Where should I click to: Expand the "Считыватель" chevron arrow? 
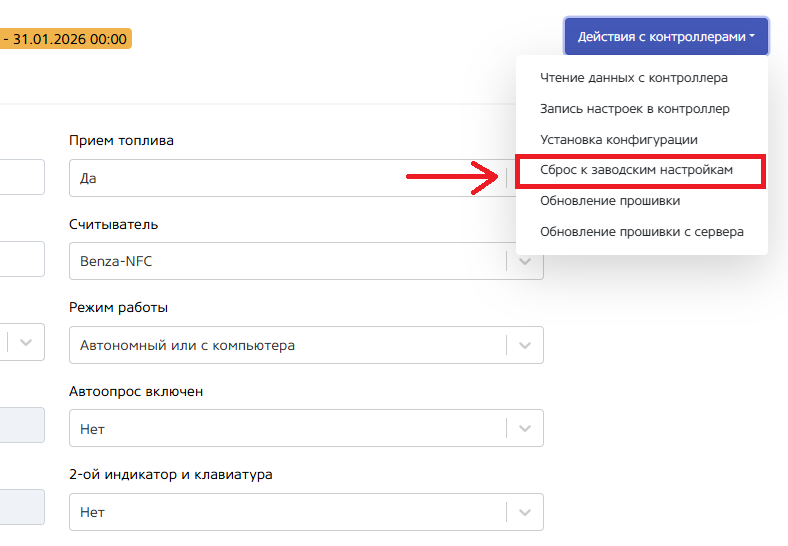click(526, 261)
